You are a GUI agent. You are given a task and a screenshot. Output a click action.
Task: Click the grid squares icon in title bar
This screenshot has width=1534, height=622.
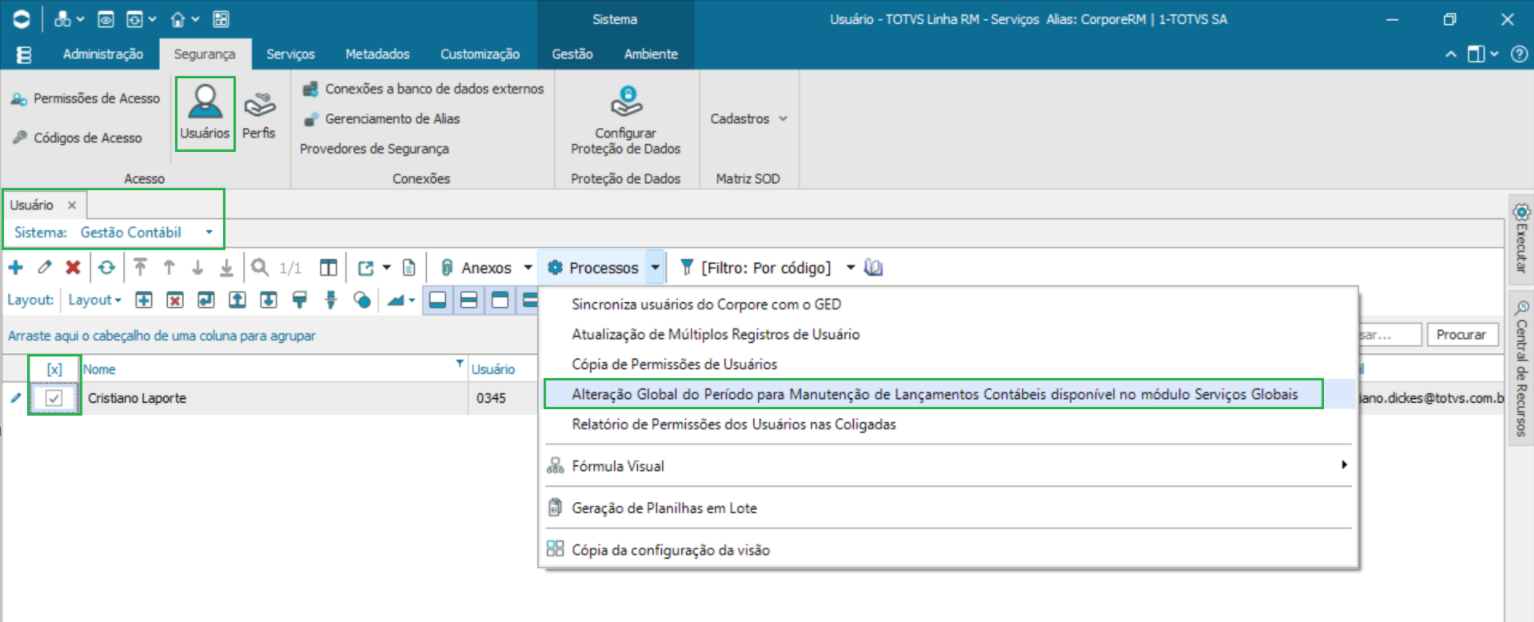[221, 19]
